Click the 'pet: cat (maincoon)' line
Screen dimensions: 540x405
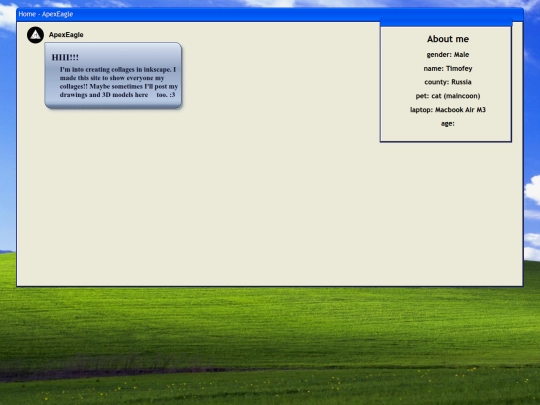point(448,96)
